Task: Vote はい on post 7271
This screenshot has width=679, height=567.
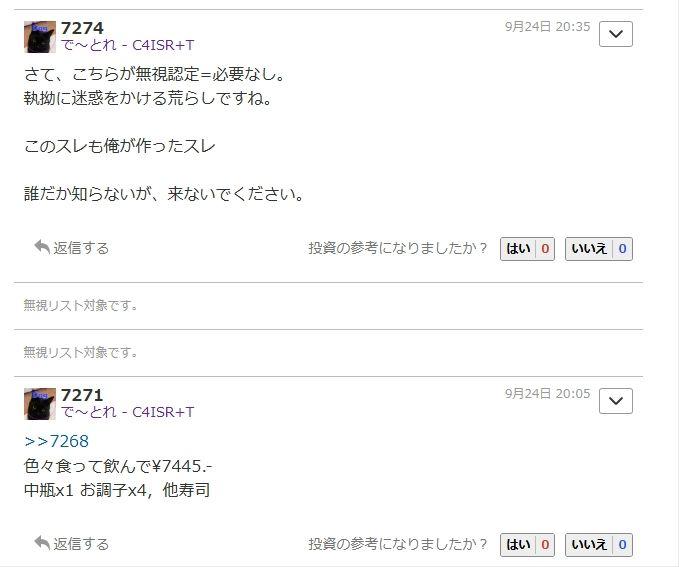Action: point(527,544)
